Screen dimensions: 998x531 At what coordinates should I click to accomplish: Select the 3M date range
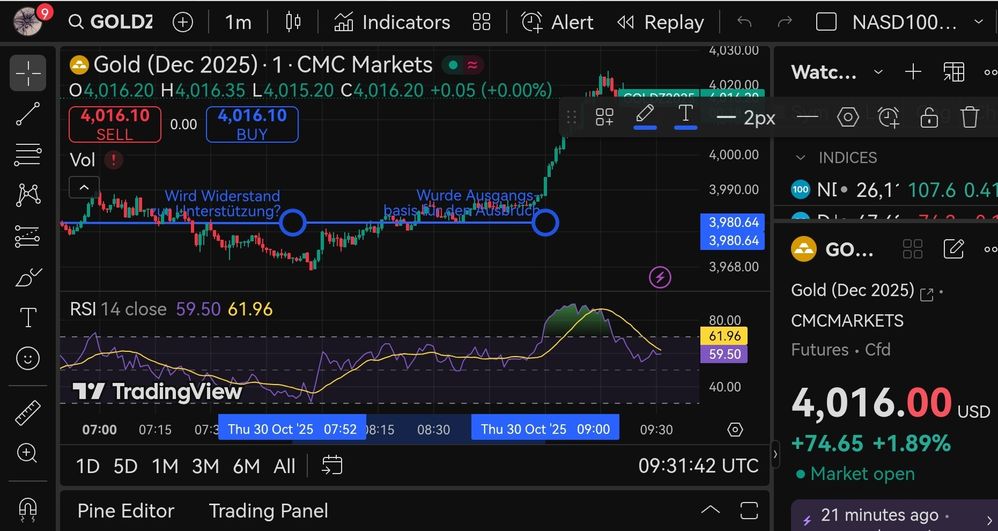pyautogui.click(x=206, y=467)
